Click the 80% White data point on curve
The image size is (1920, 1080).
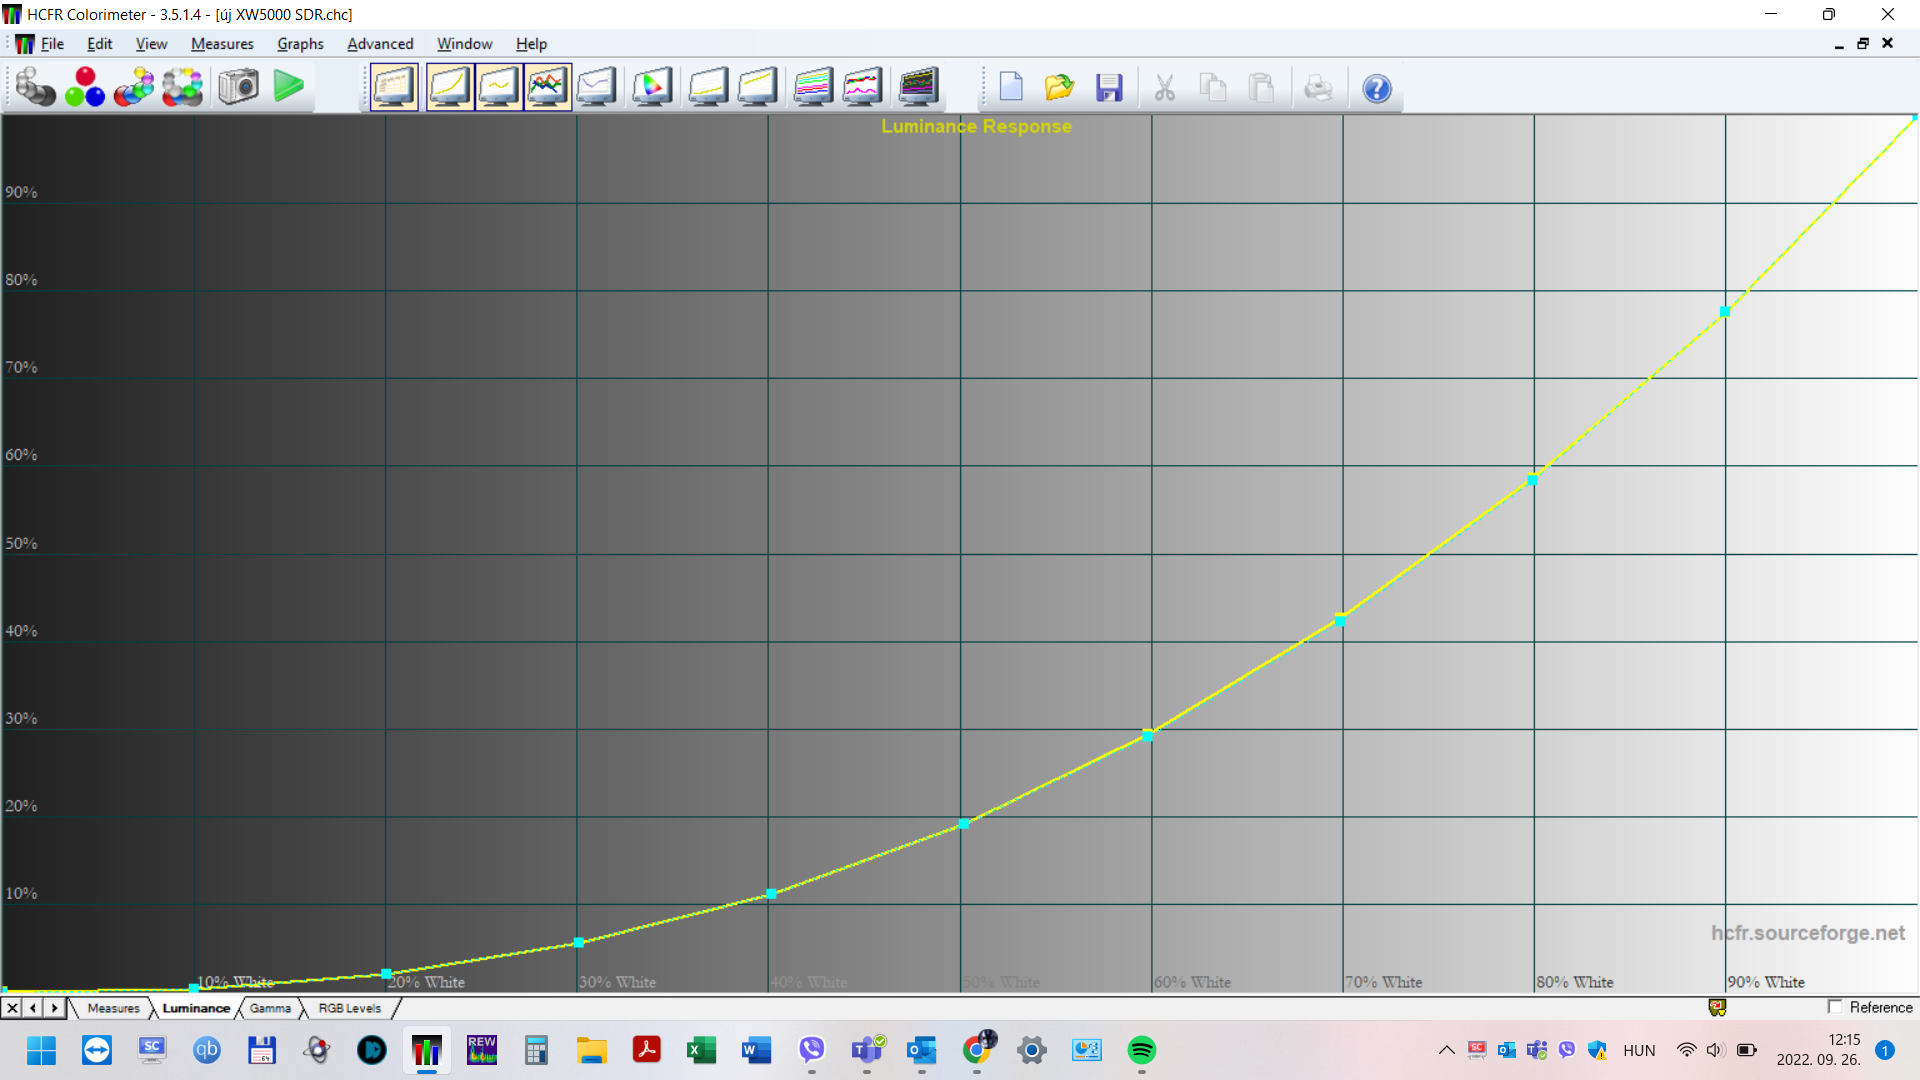[1532, 480]
